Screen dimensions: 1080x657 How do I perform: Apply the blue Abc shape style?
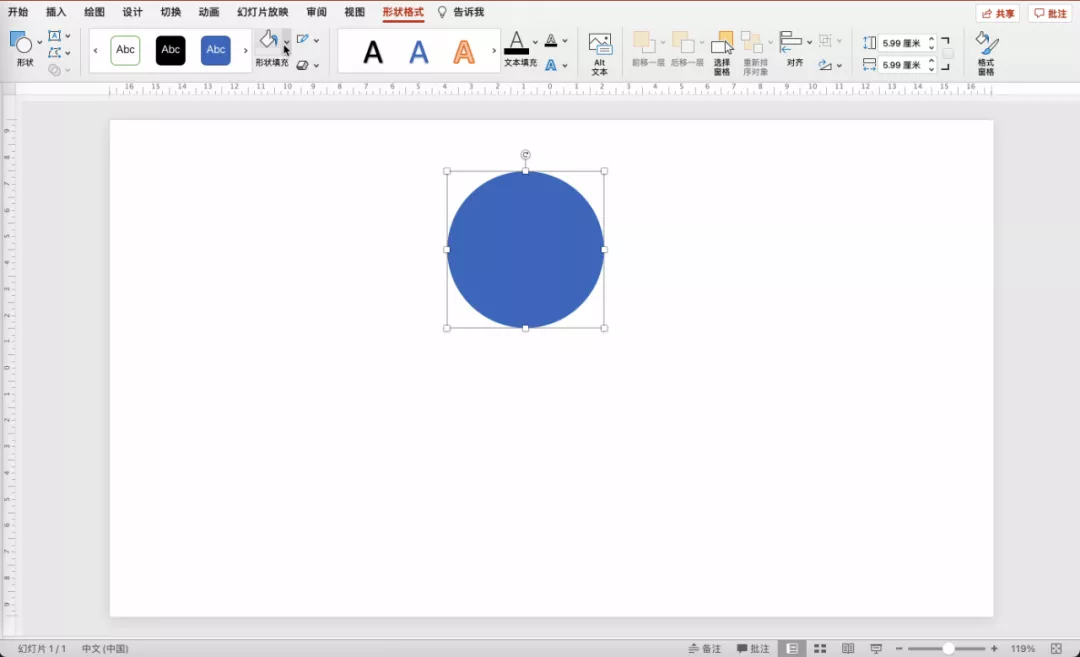[216, 50]
